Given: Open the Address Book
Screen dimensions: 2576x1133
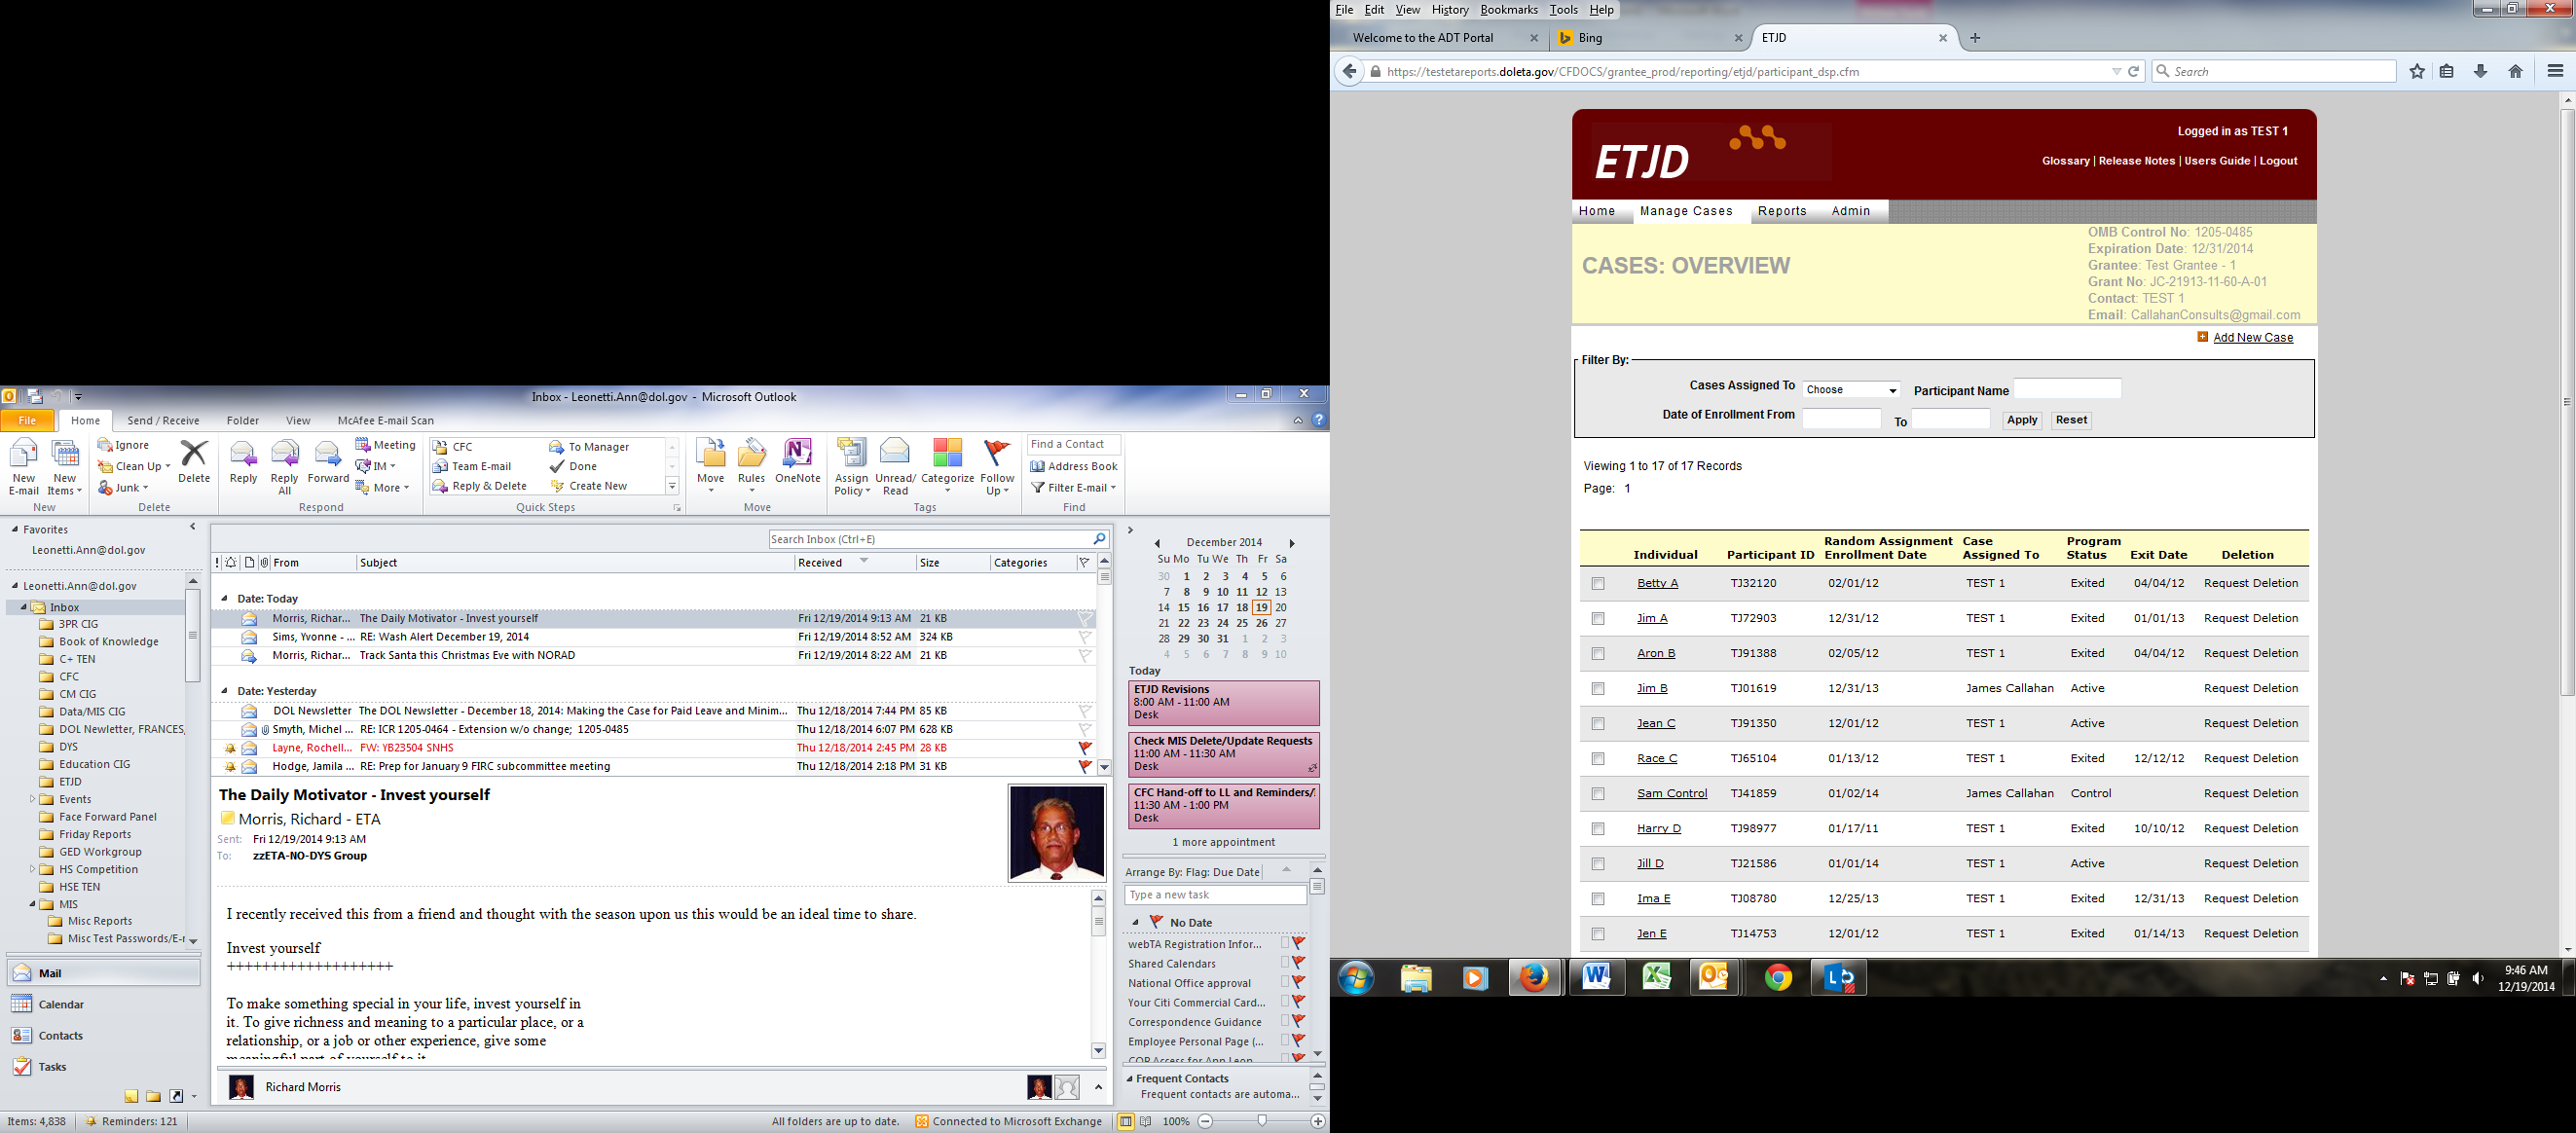Looking at the screenshot, I should (x=1073, y=466).
